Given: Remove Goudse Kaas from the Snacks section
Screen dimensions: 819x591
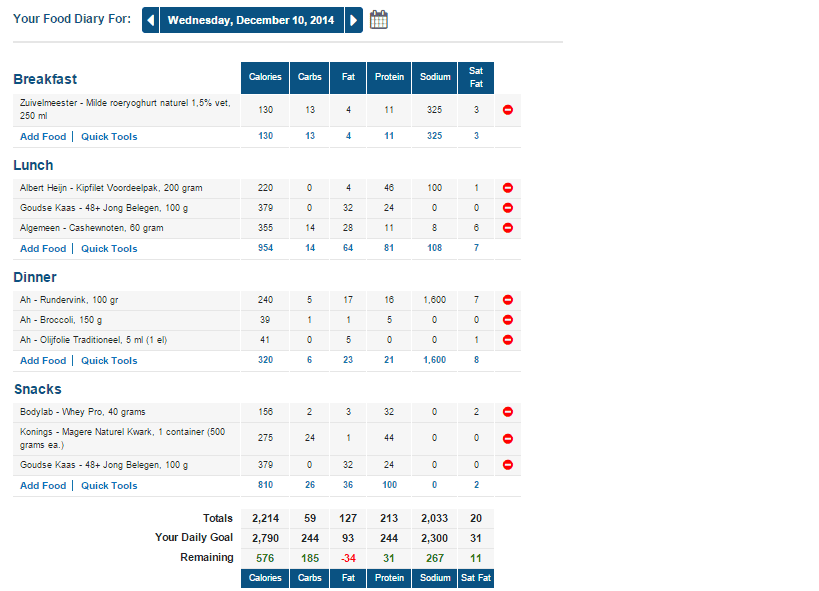Looking at the screenshot, I should pos(508,465).
